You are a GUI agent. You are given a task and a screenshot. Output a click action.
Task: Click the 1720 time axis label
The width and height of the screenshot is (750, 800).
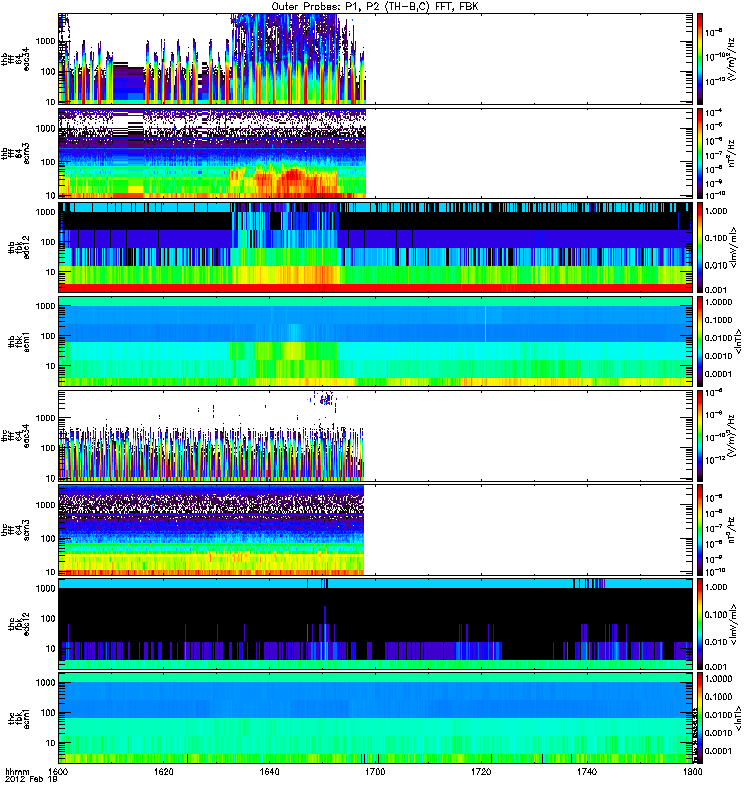(x=481, y=771)
